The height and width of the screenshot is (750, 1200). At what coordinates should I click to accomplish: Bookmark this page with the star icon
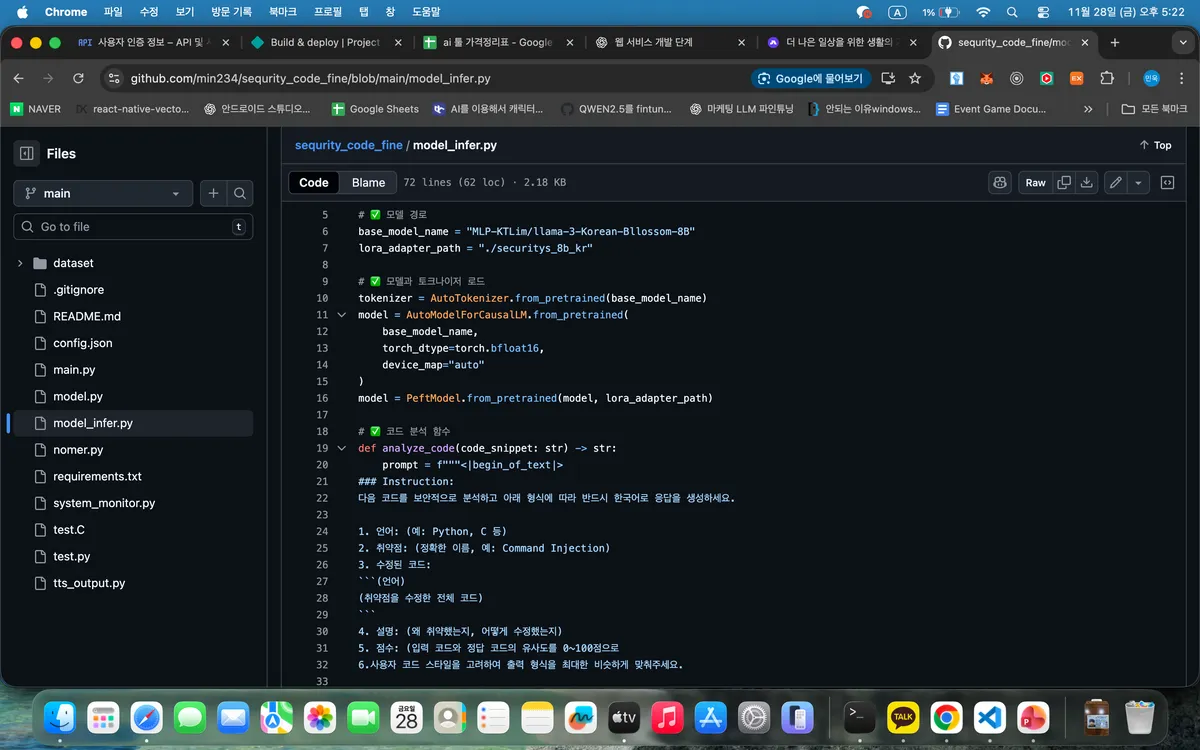914,78
